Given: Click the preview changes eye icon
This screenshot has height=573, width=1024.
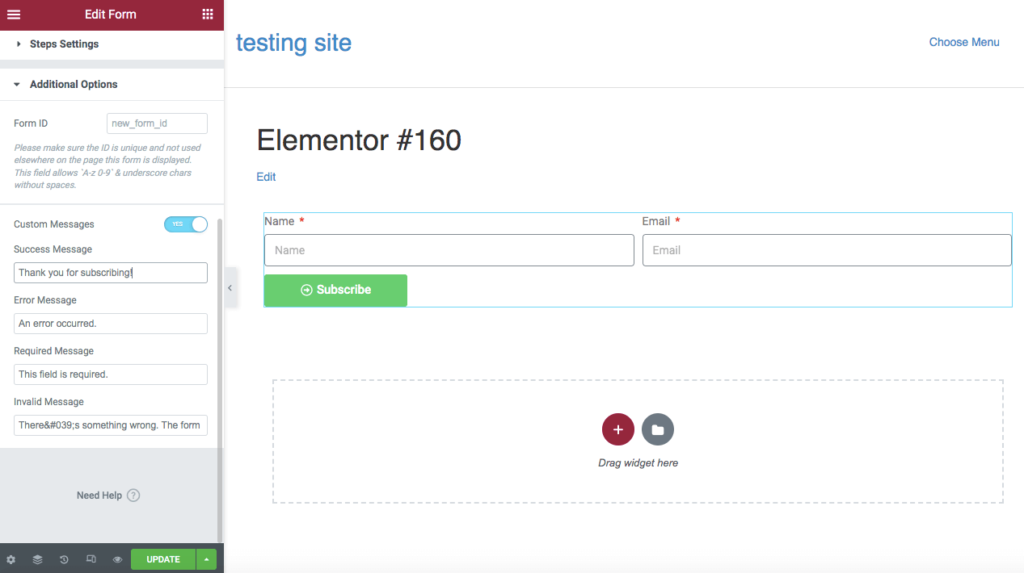Looking at the screenshot, I should click(x=117, y=559).
